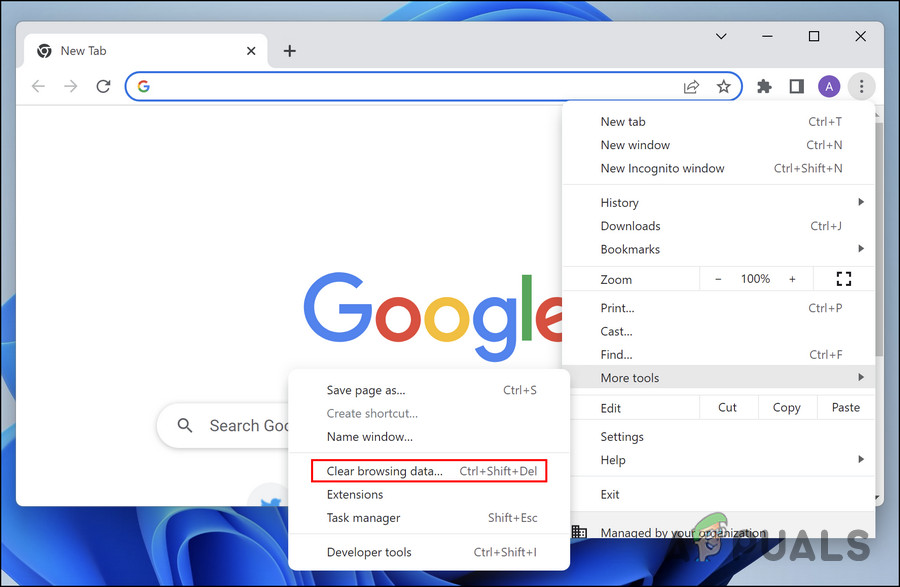Viewport: 900px width, 587px height.
Task: Choose Find... from the menu
Action: [719, 355]
